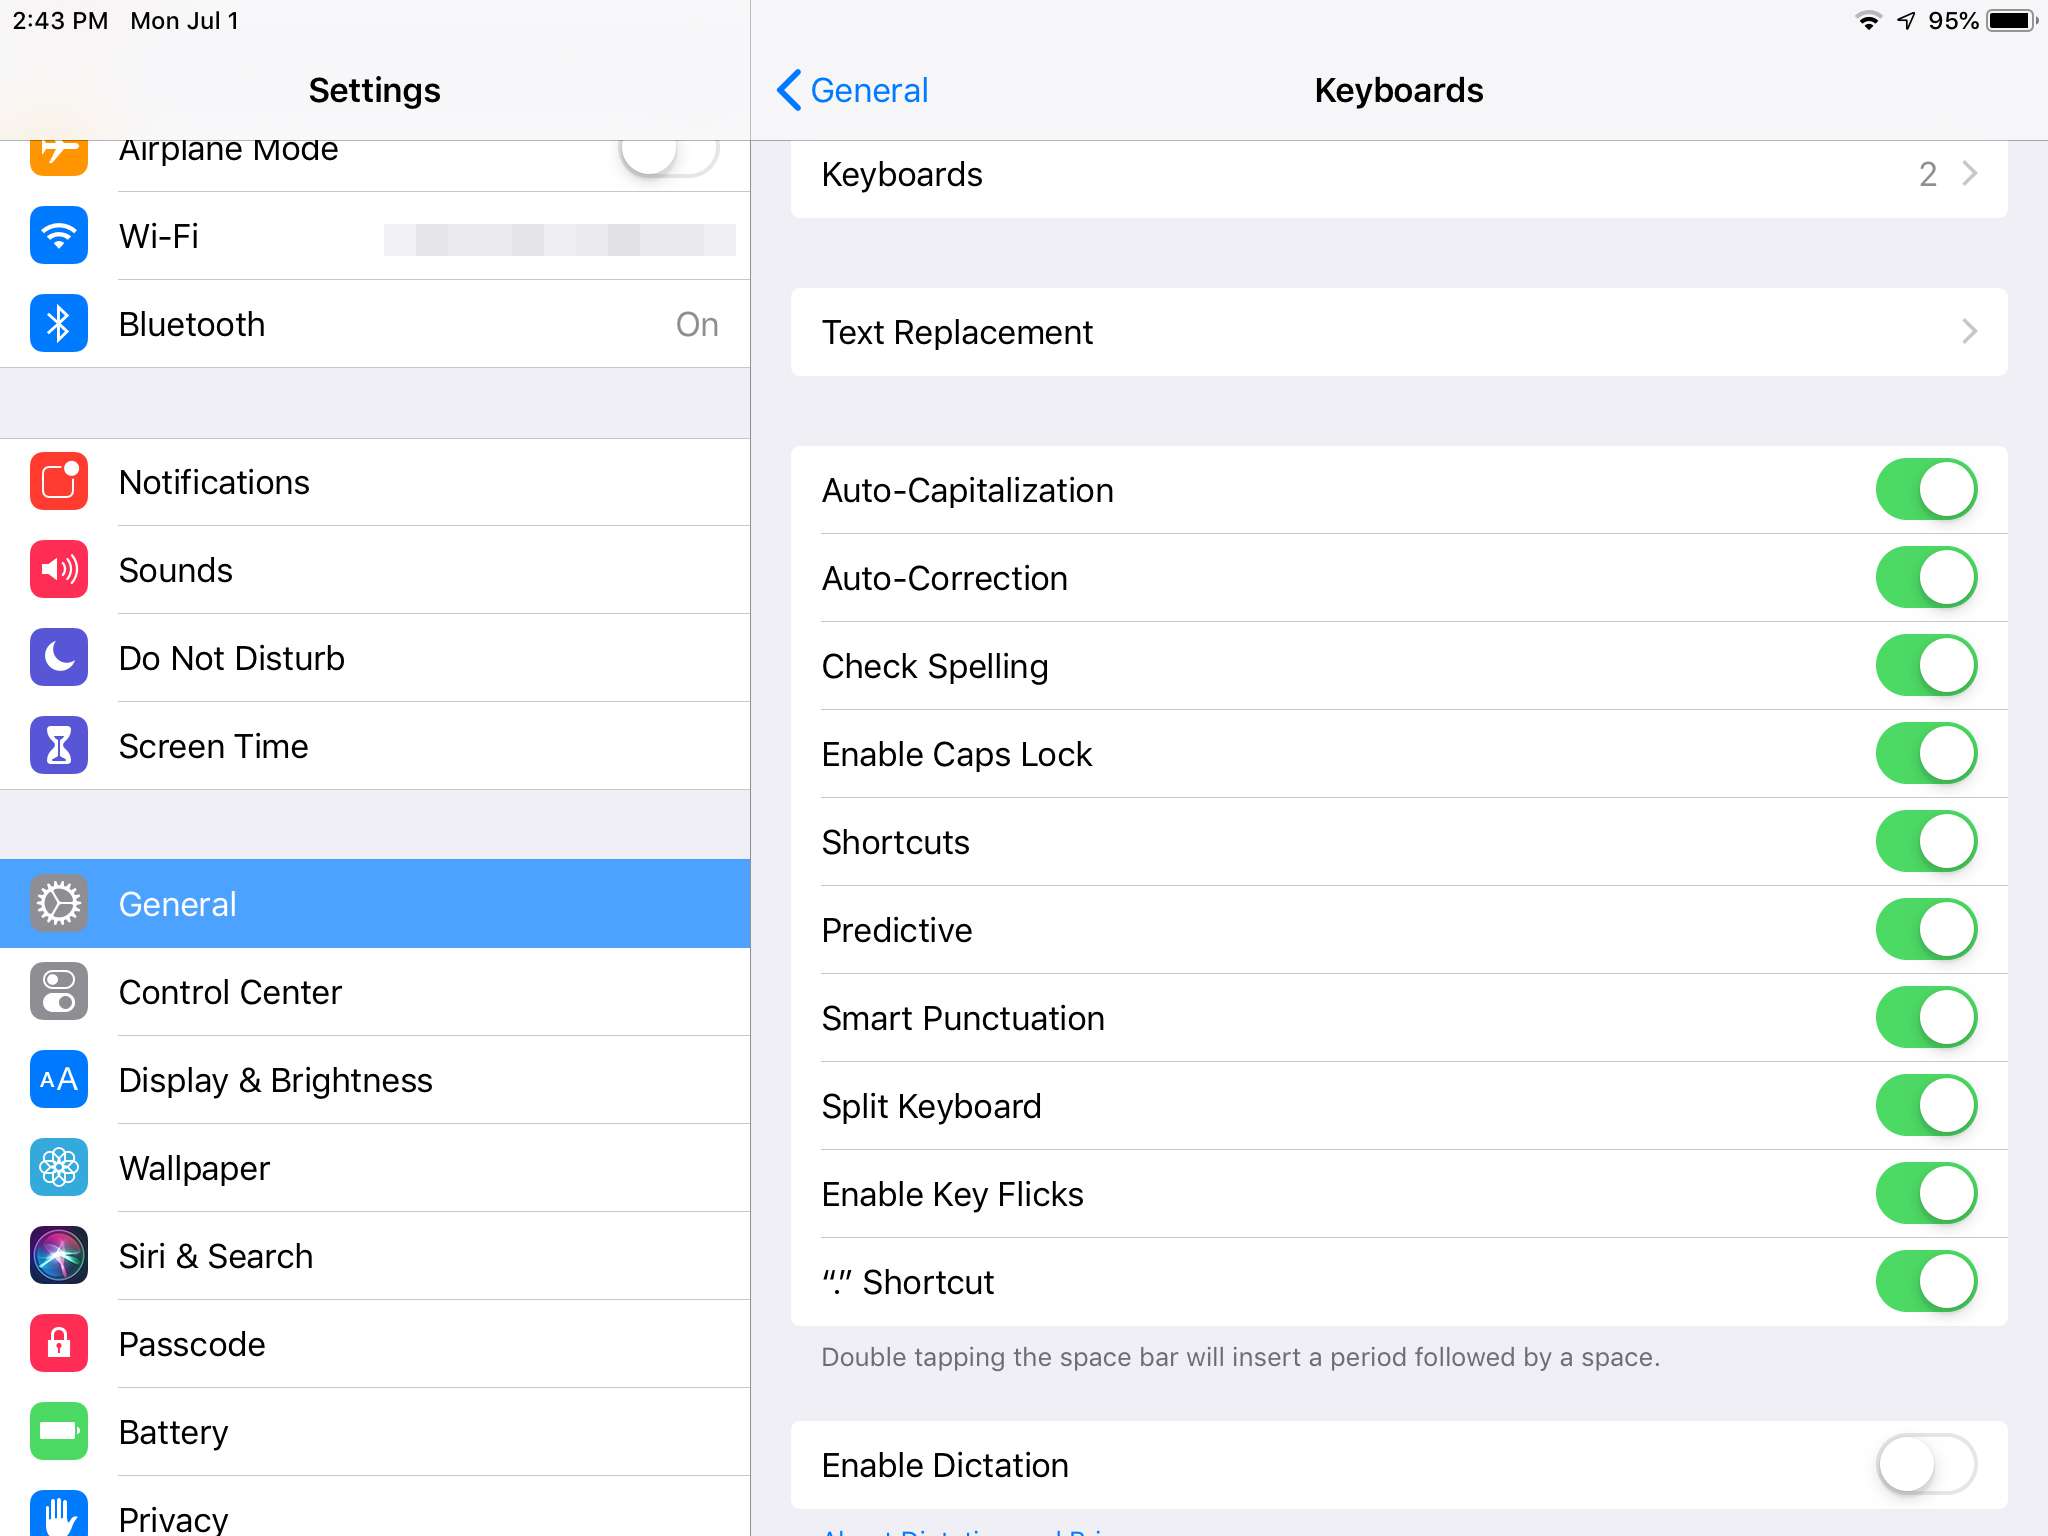Open the Text Replacement row
The height and width of the screenshot is (1536, 2048).
tap(1399, 332)
